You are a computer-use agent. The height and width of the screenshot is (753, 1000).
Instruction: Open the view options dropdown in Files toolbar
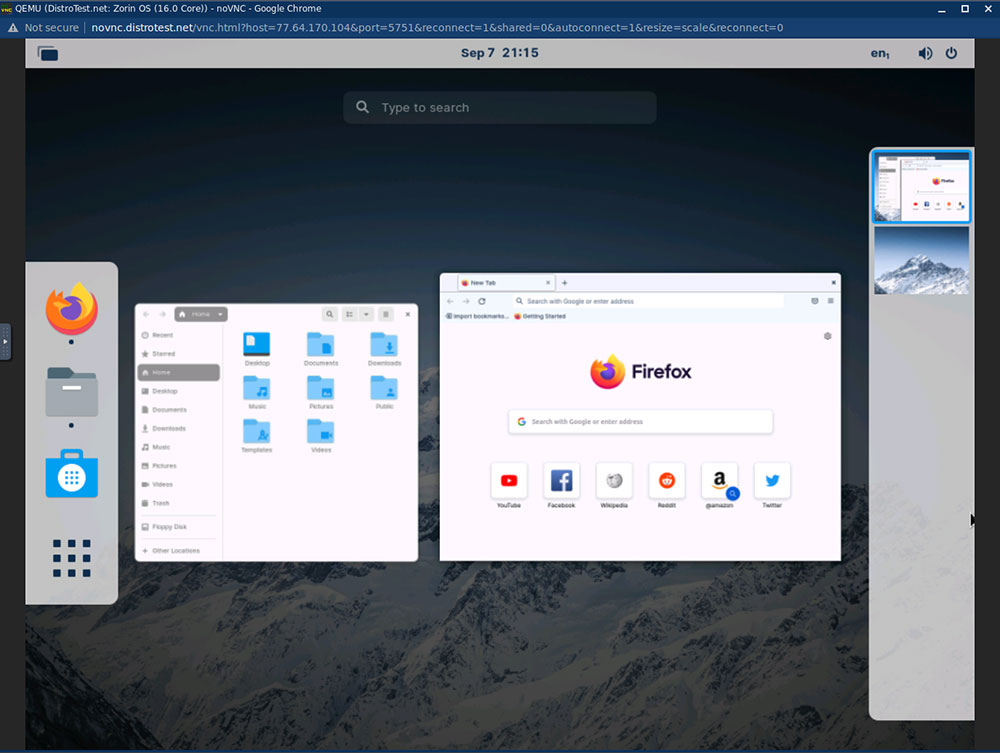click(x=367, y=313)
